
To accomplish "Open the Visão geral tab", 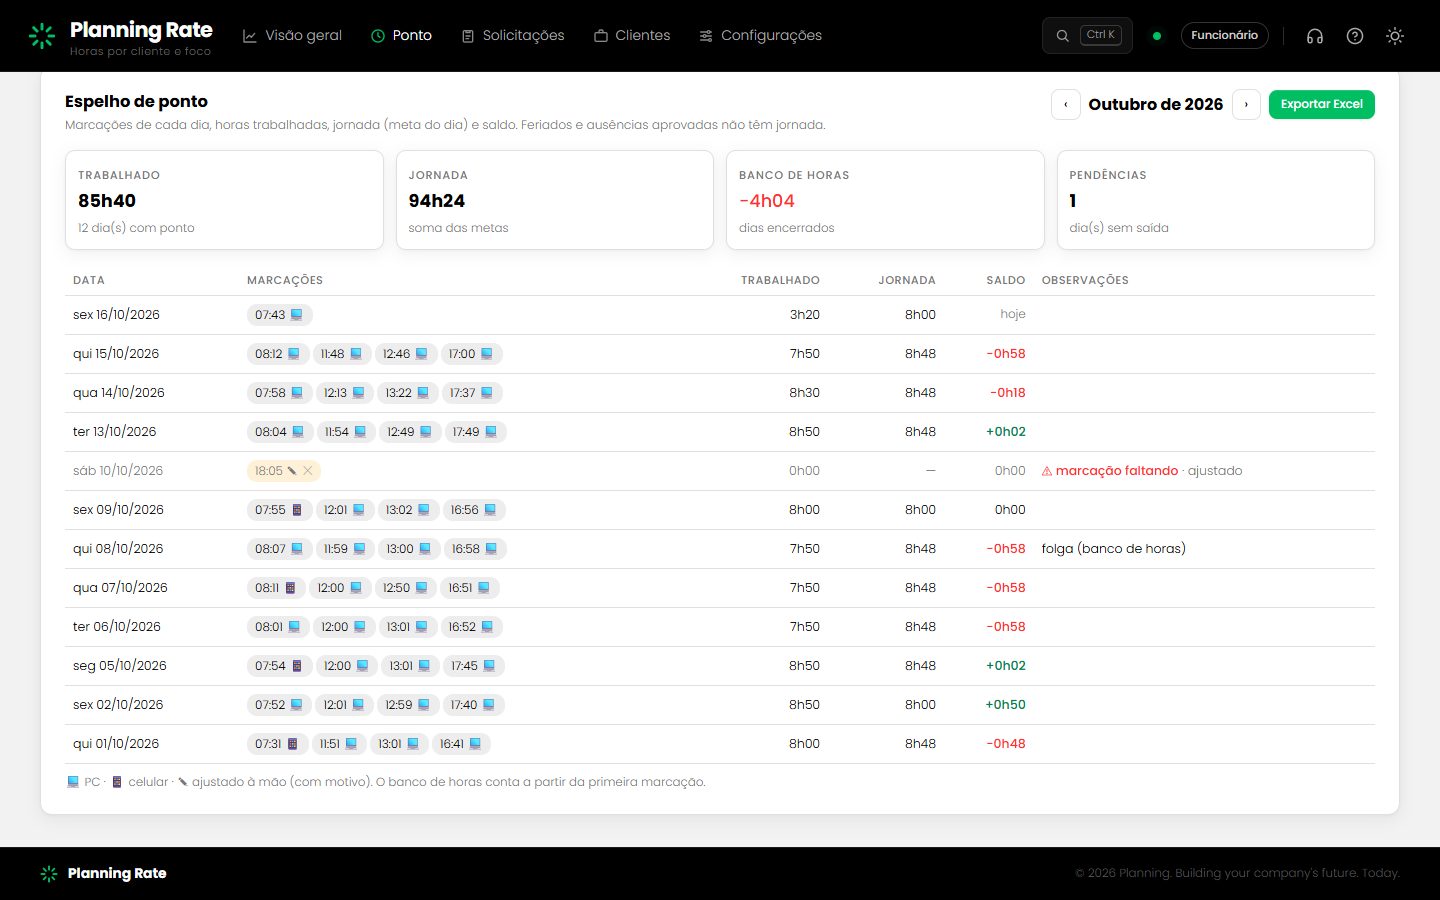I will (x=292, y=36).
